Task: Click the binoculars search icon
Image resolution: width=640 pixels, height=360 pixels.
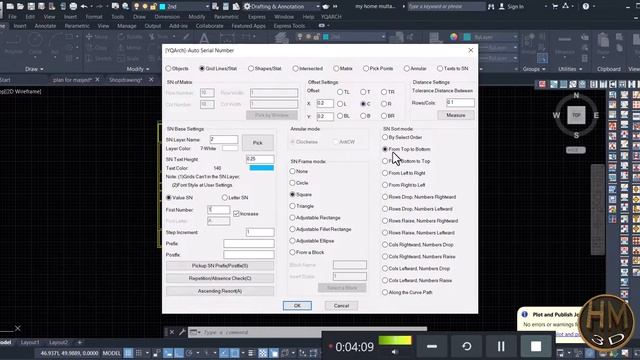Action: [x=491, y=7]
